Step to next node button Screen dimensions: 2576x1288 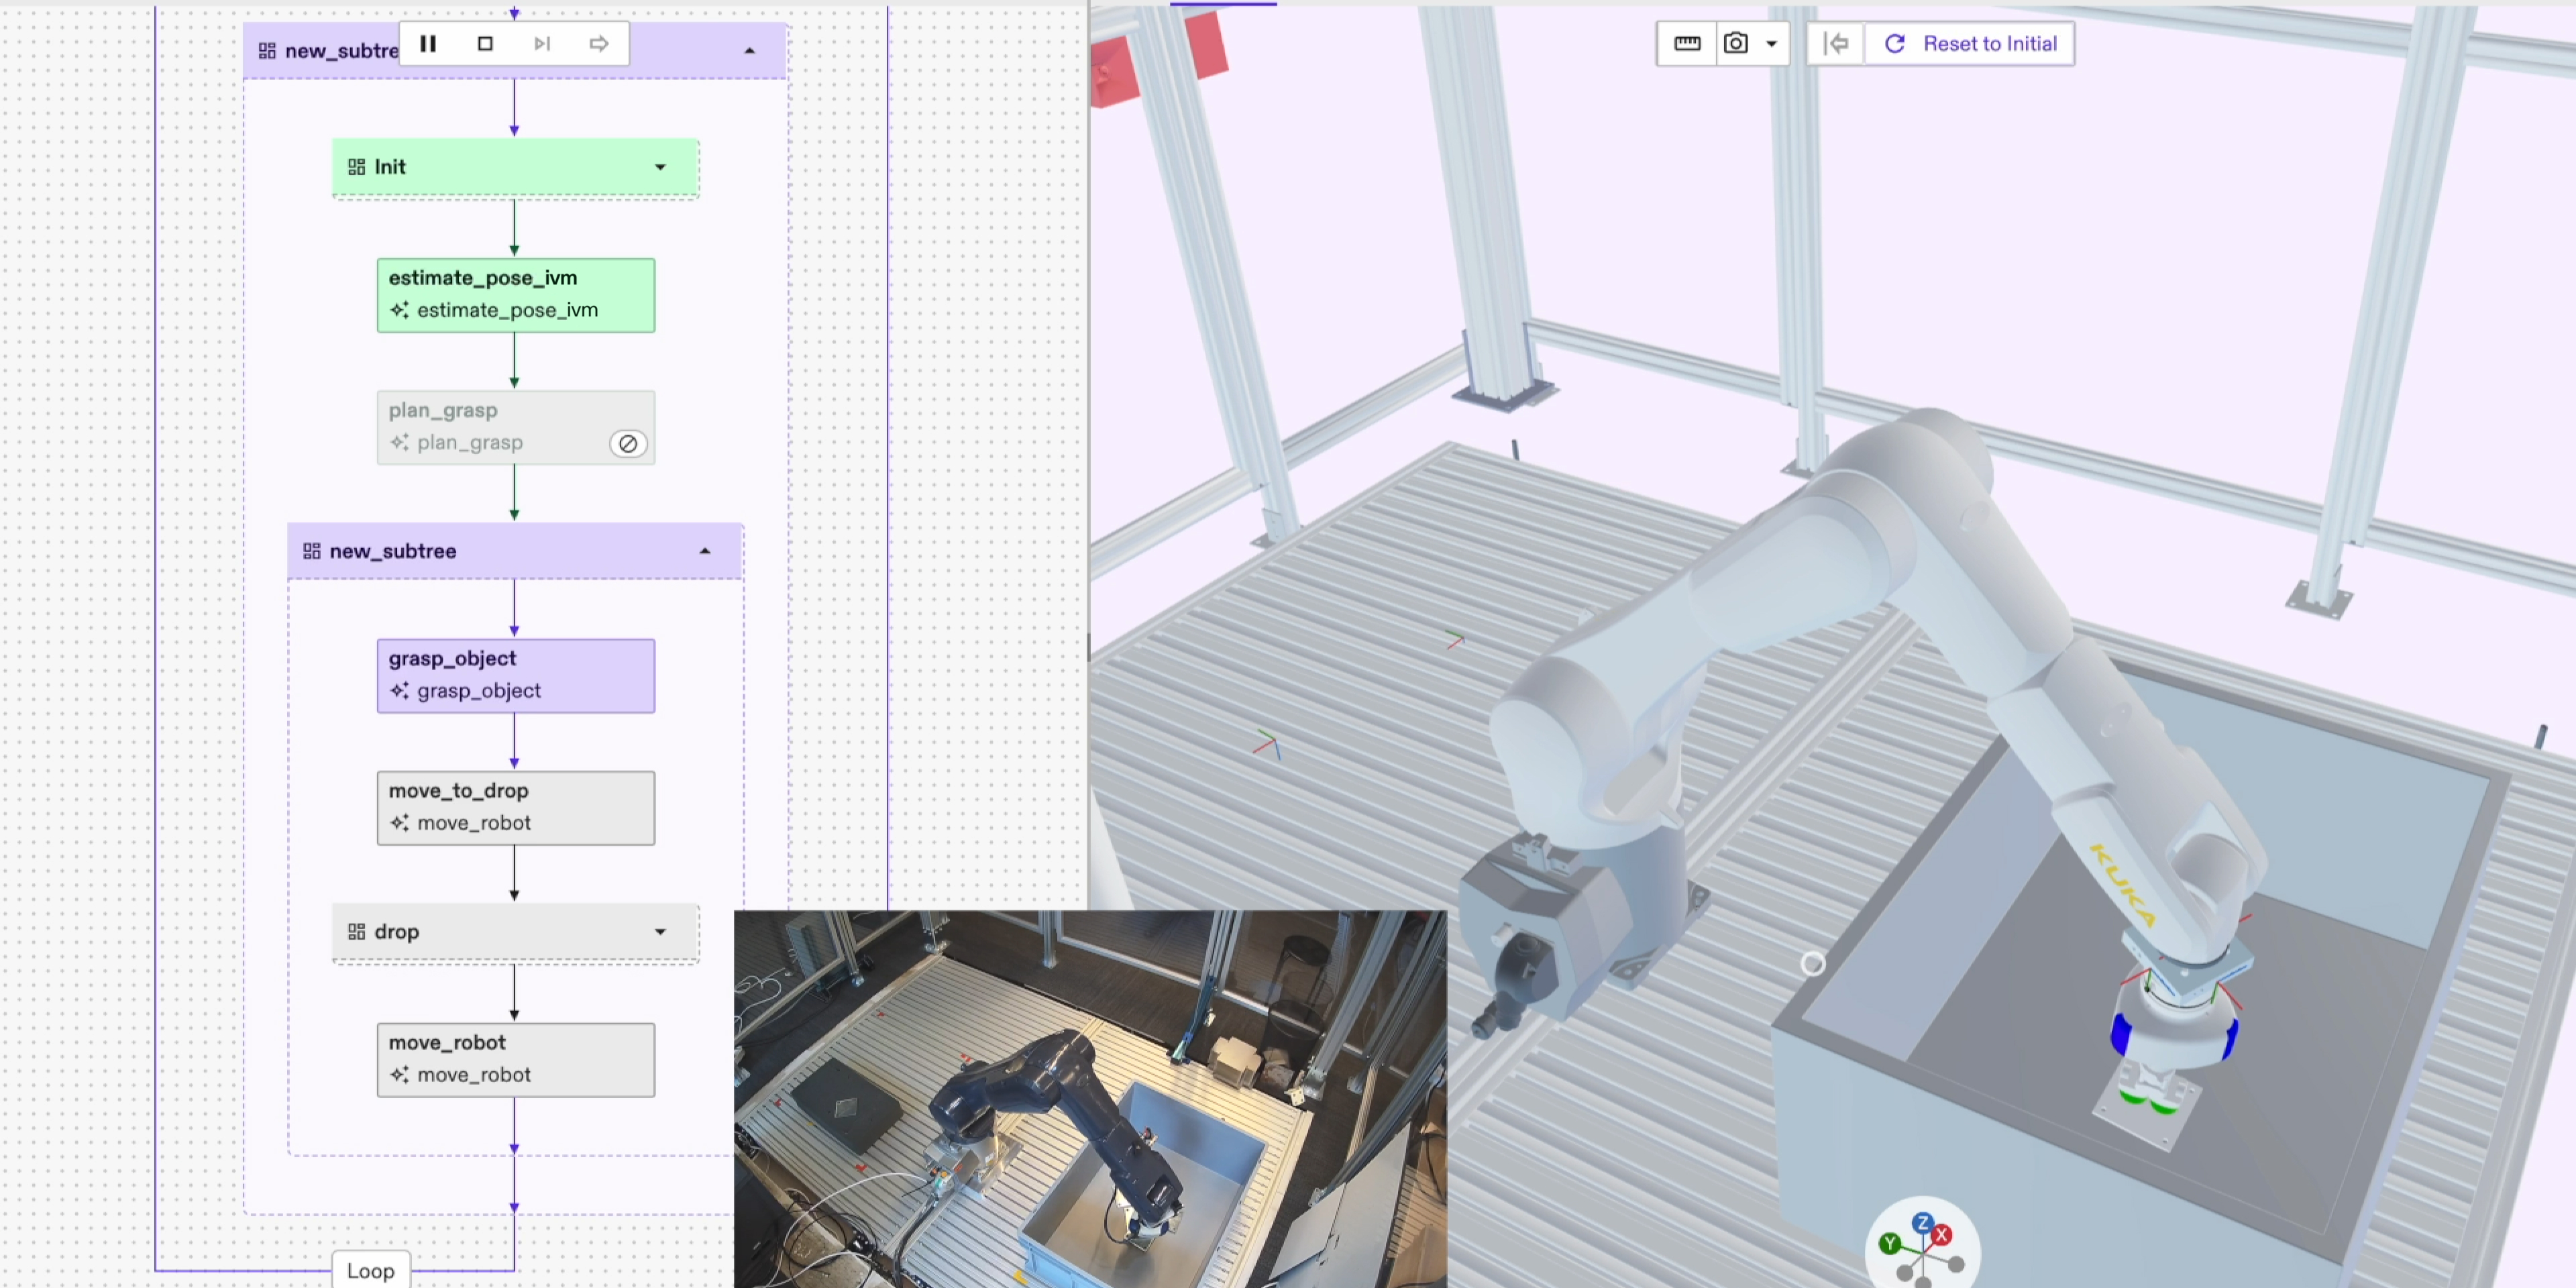[542, 43]
